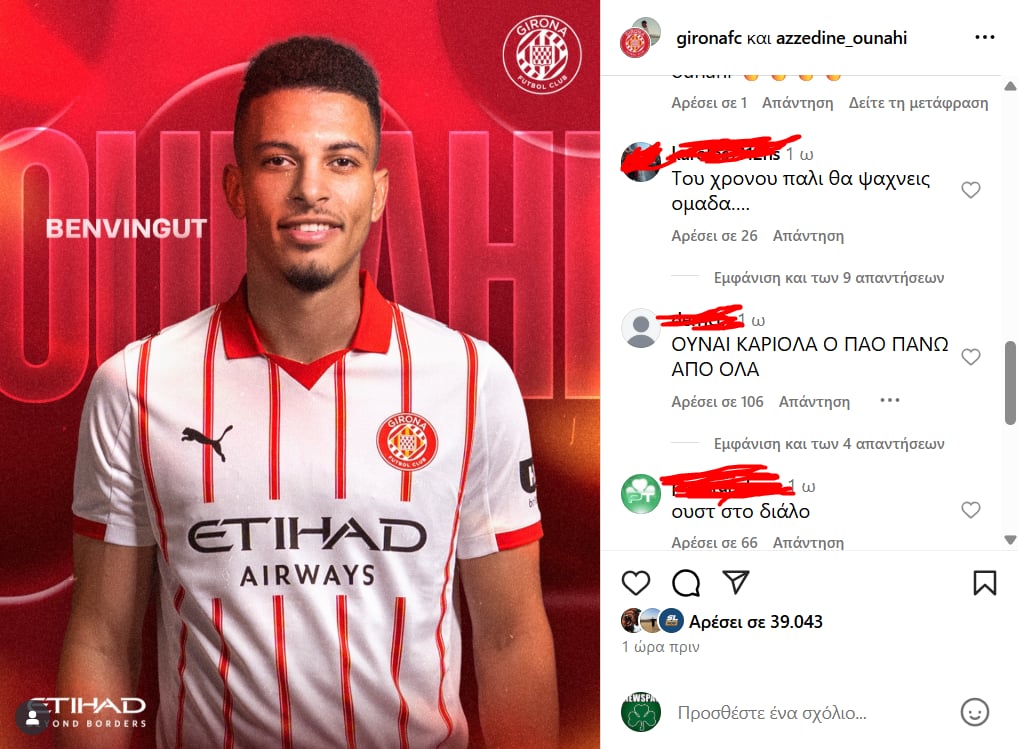The width and height of the screenshot is (1018, 749).
Task: Click the comments scrollbar thumb
Action: point(1010,383)
